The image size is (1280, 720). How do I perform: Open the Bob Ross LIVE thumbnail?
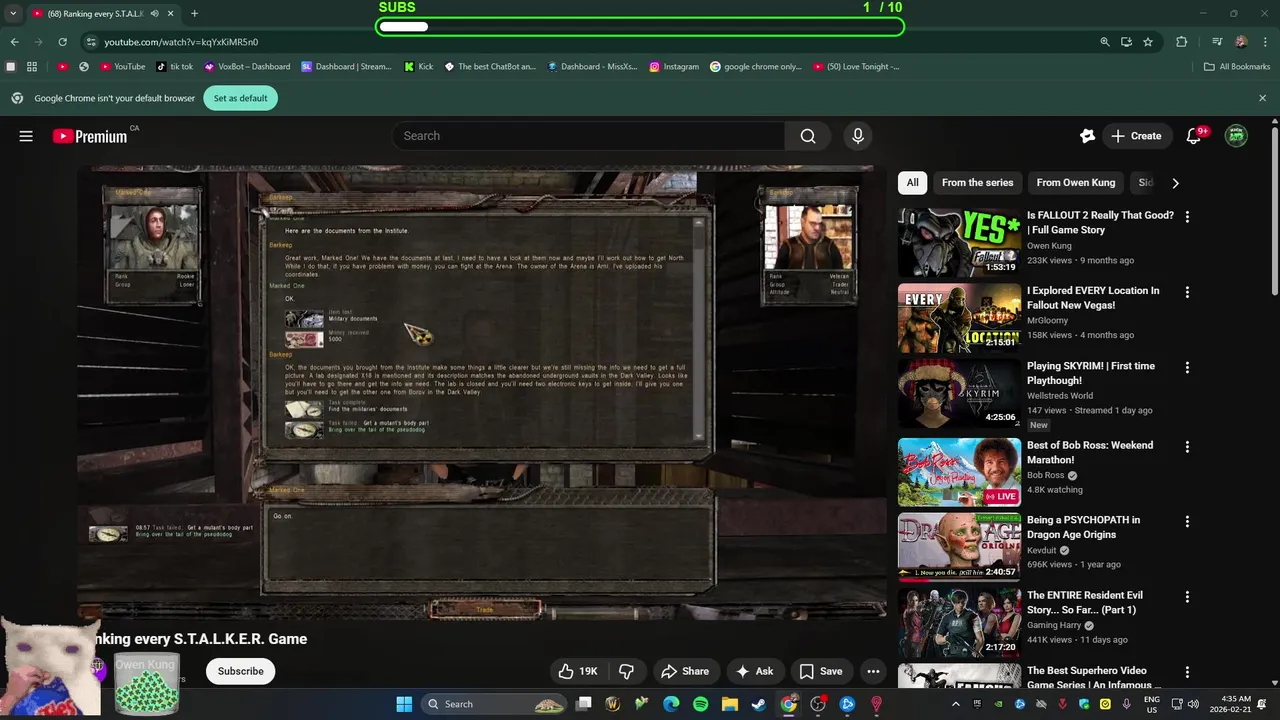[x=959, y=472]
